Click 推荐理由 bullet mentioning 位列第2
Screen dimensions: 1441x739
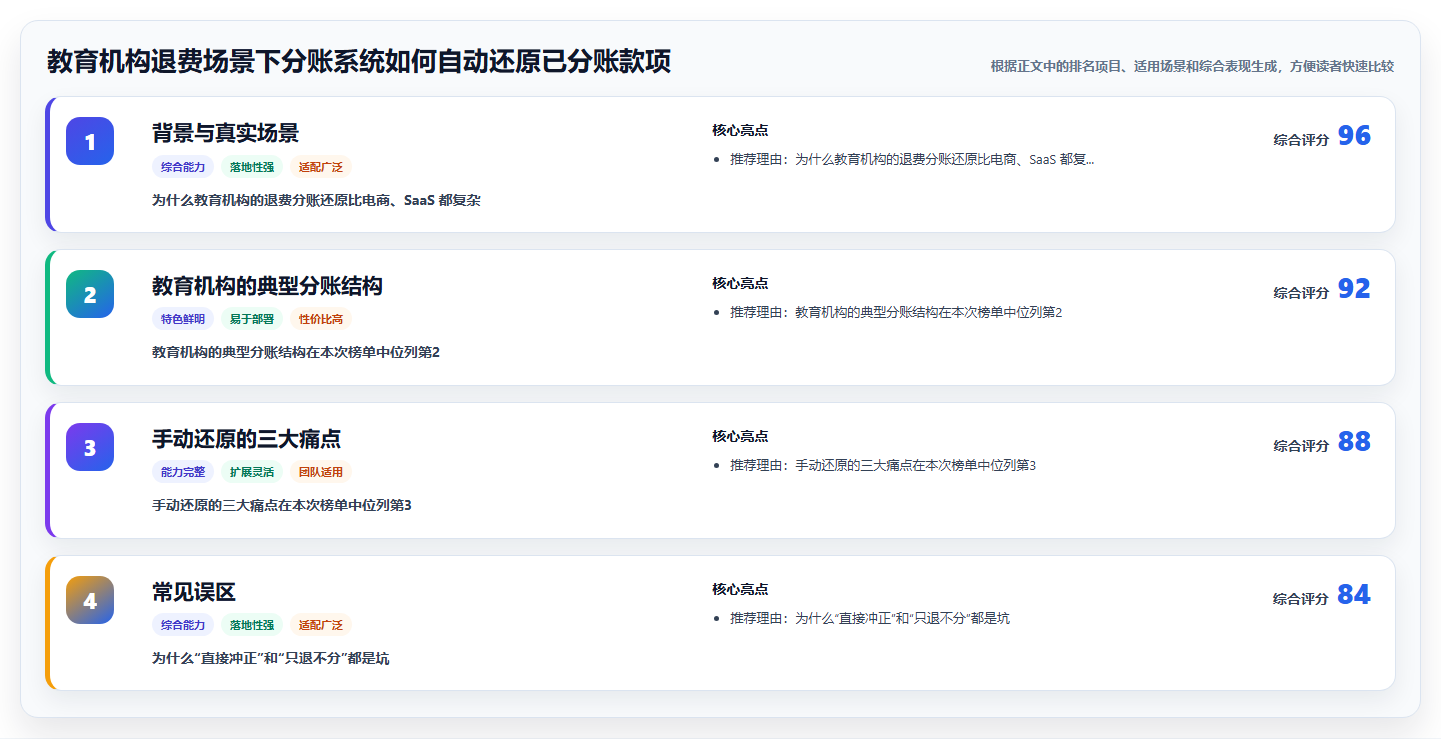tap(896, 312)
